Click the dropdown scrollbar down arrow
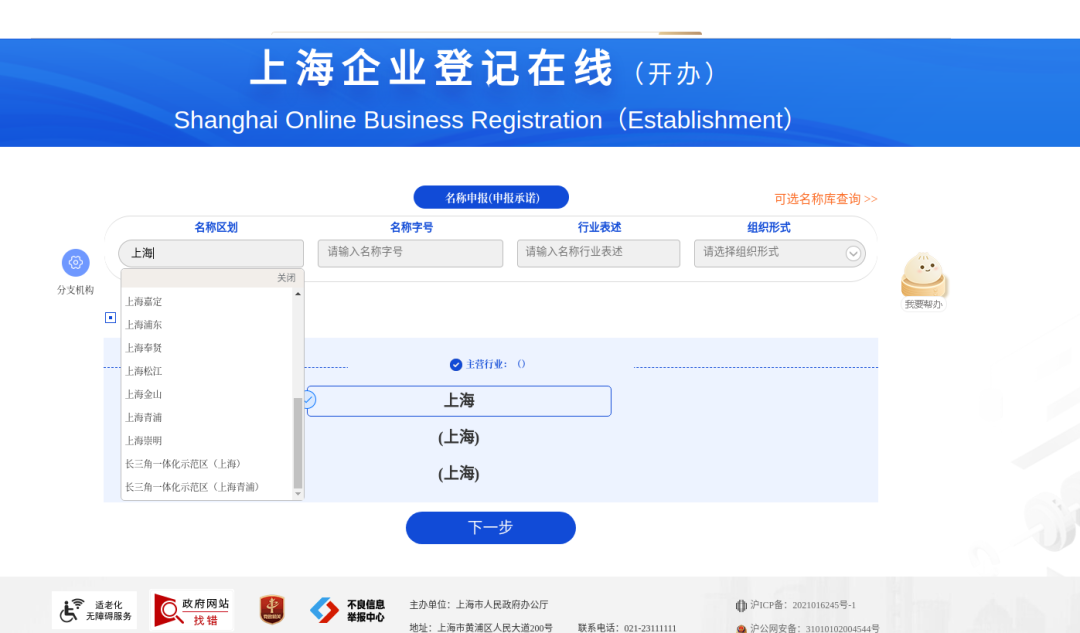1080x633 pixels. 298,494
